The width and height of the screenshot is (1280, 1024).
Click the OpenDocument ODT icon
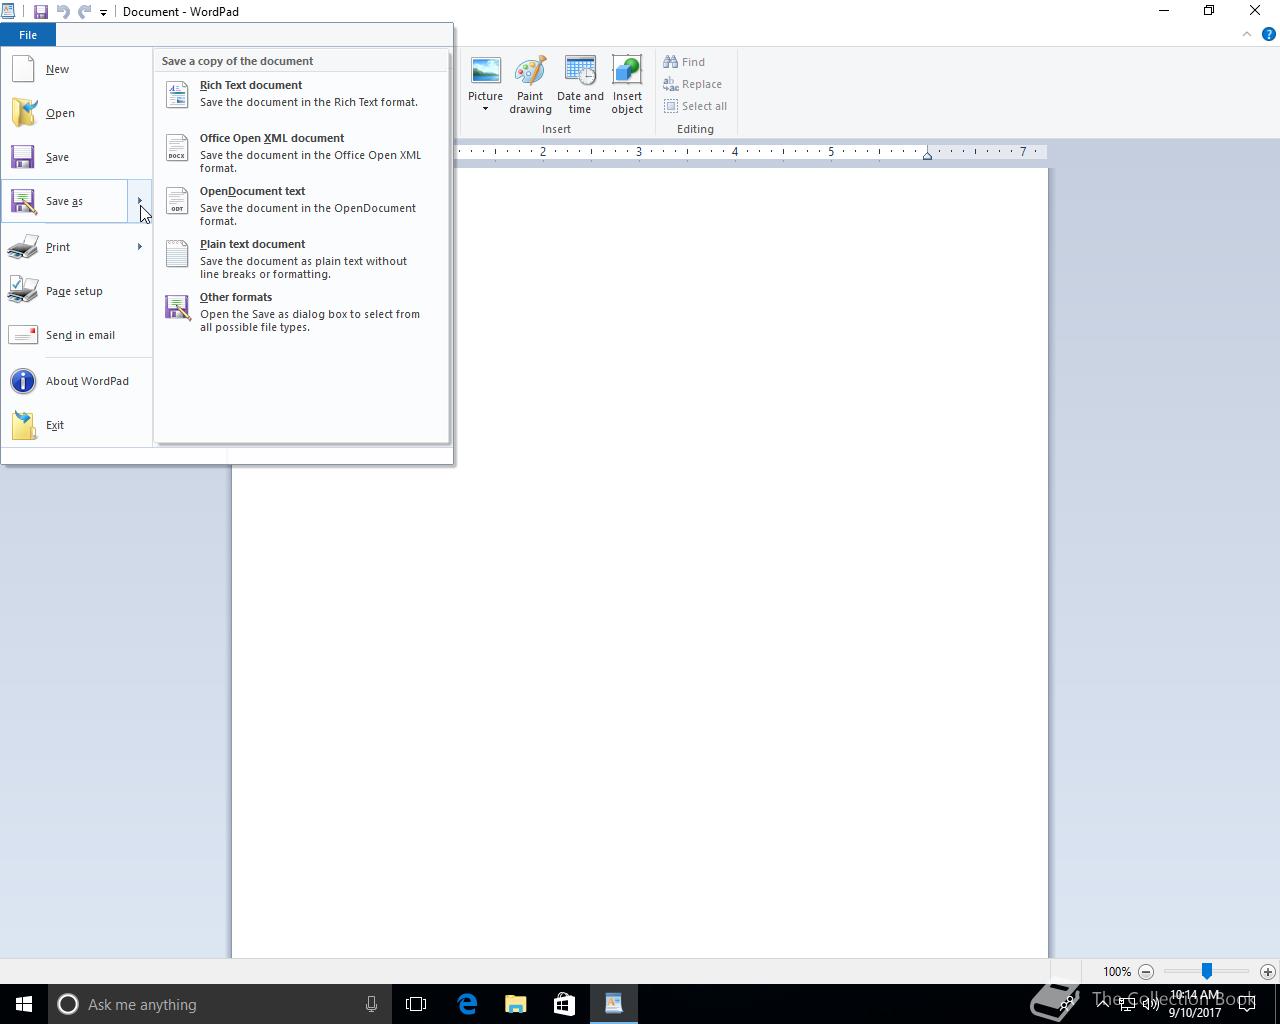pyautogui.click(x=177, y=200)
